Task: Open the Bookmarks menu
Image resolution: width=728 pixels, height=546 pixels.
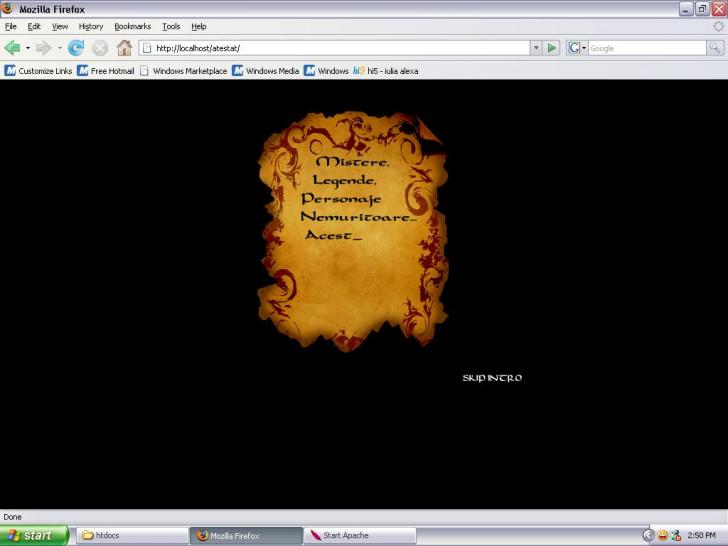Action: point(132,26)
